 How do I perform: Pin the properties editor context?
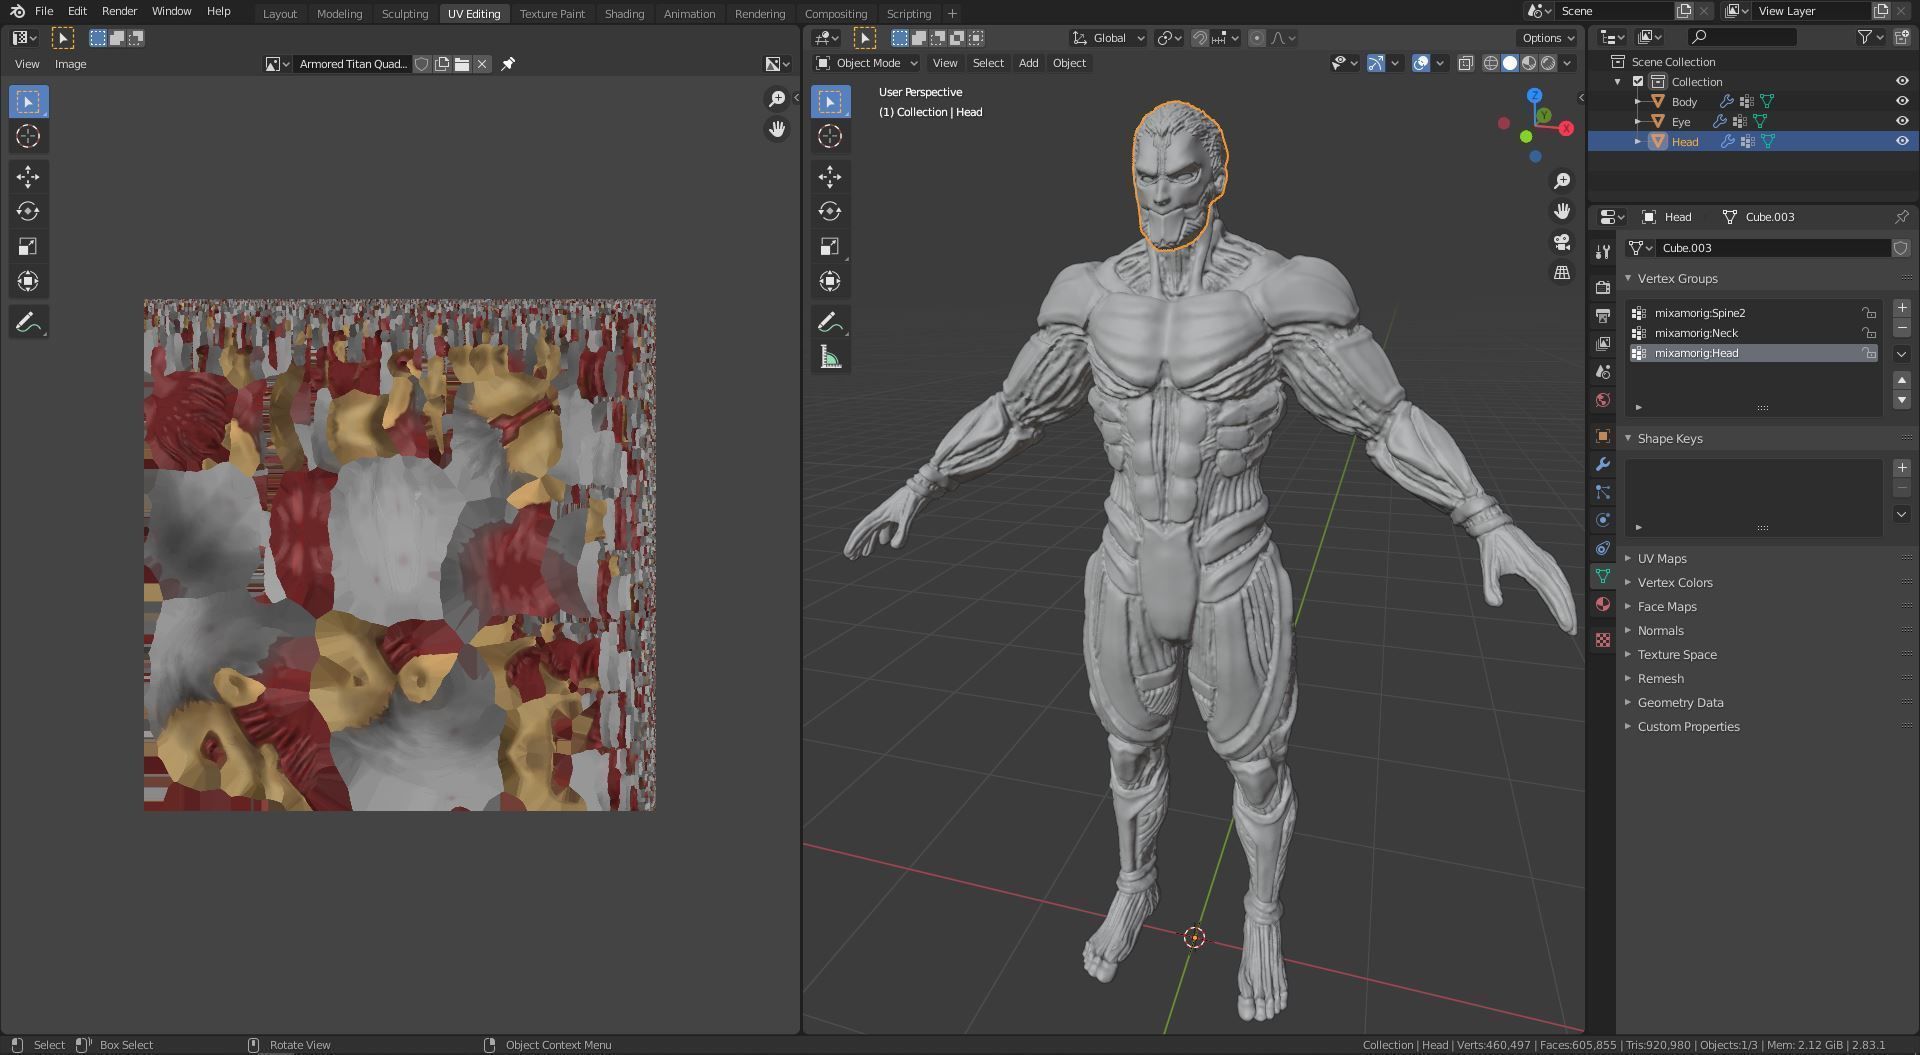[1901, 217]
